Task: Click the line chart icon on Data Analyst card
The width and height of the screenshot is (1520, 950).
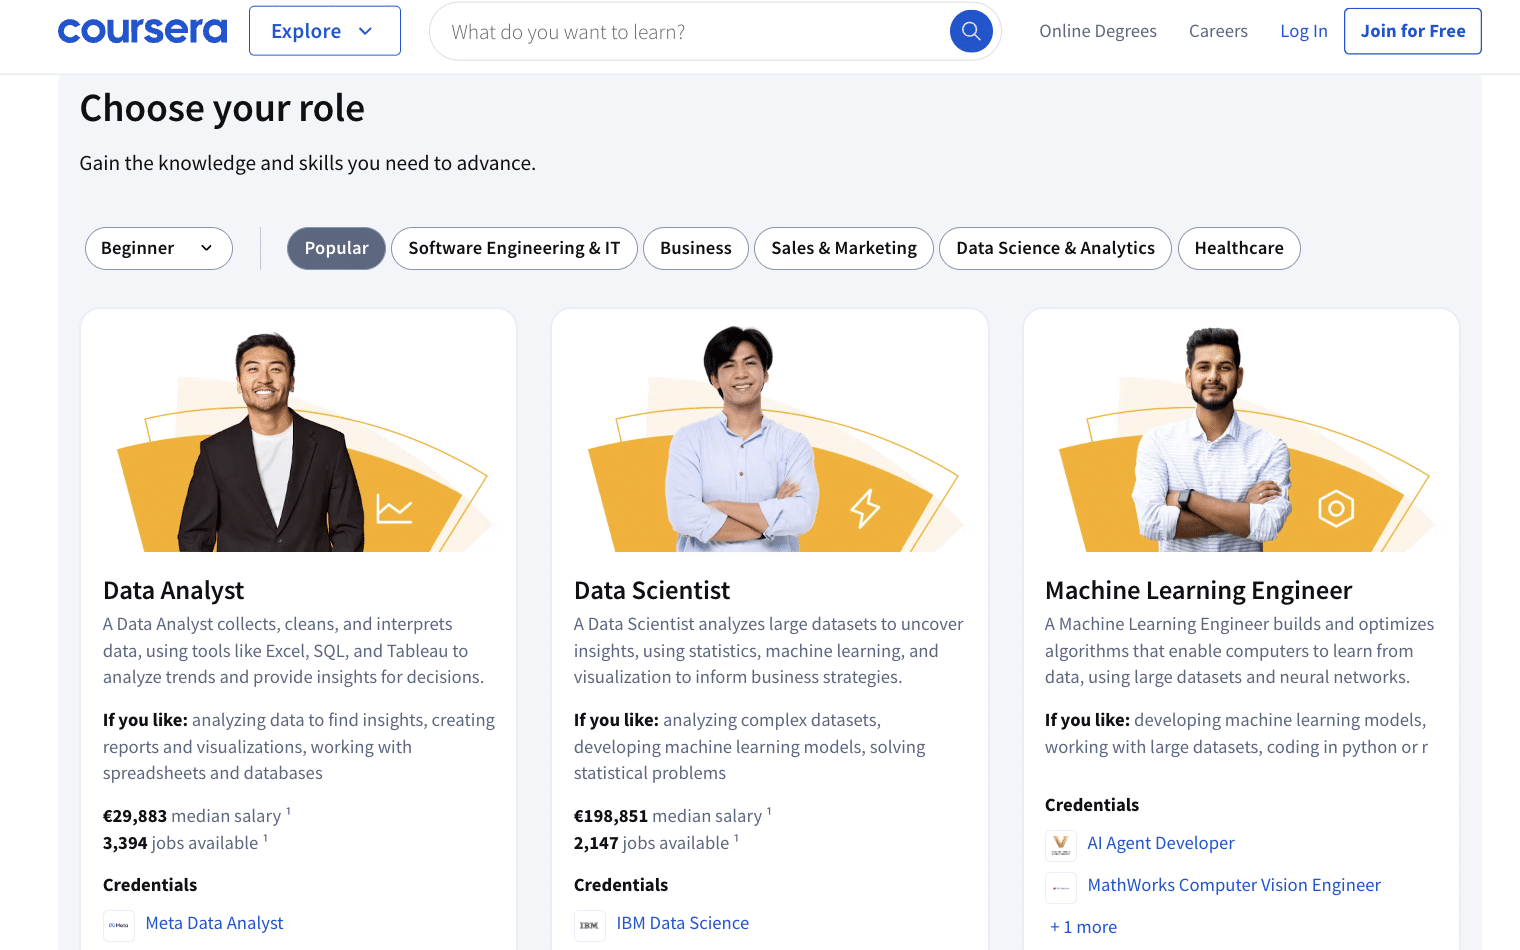Action: (x=394, y=509)
